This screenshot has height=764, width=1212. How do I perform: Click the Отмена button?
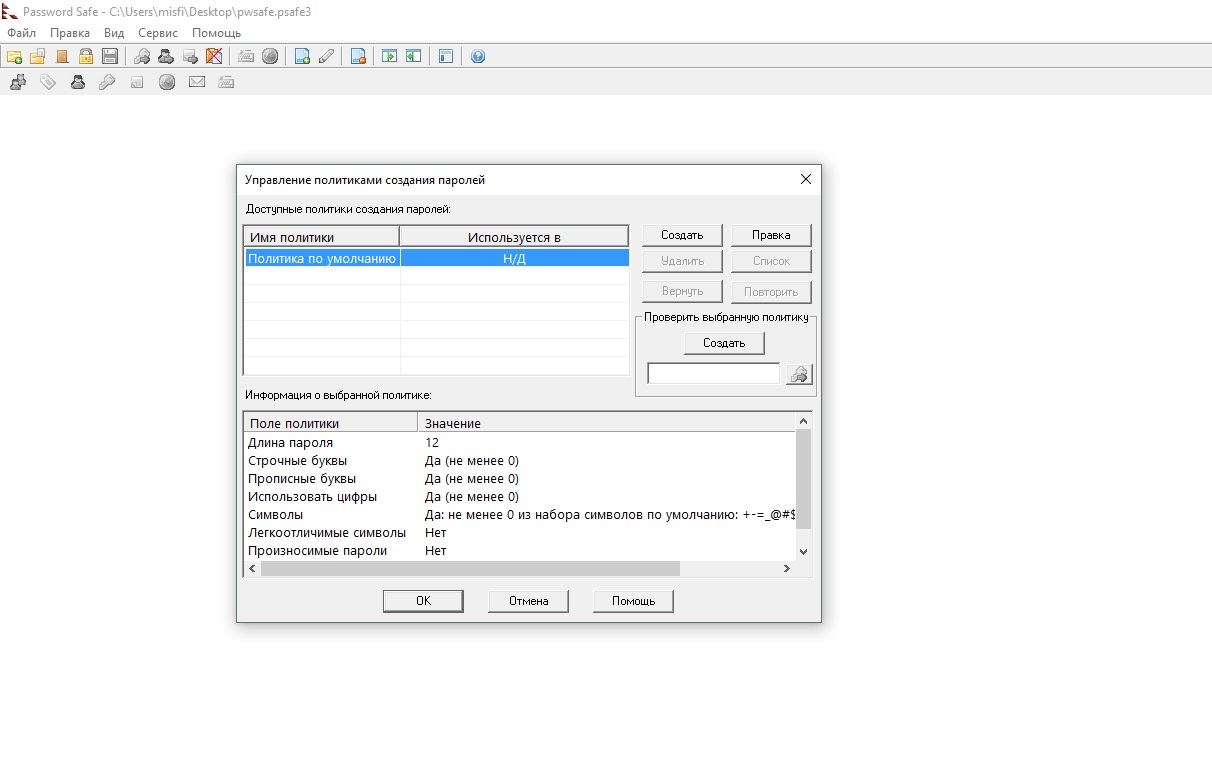[528, 601]
